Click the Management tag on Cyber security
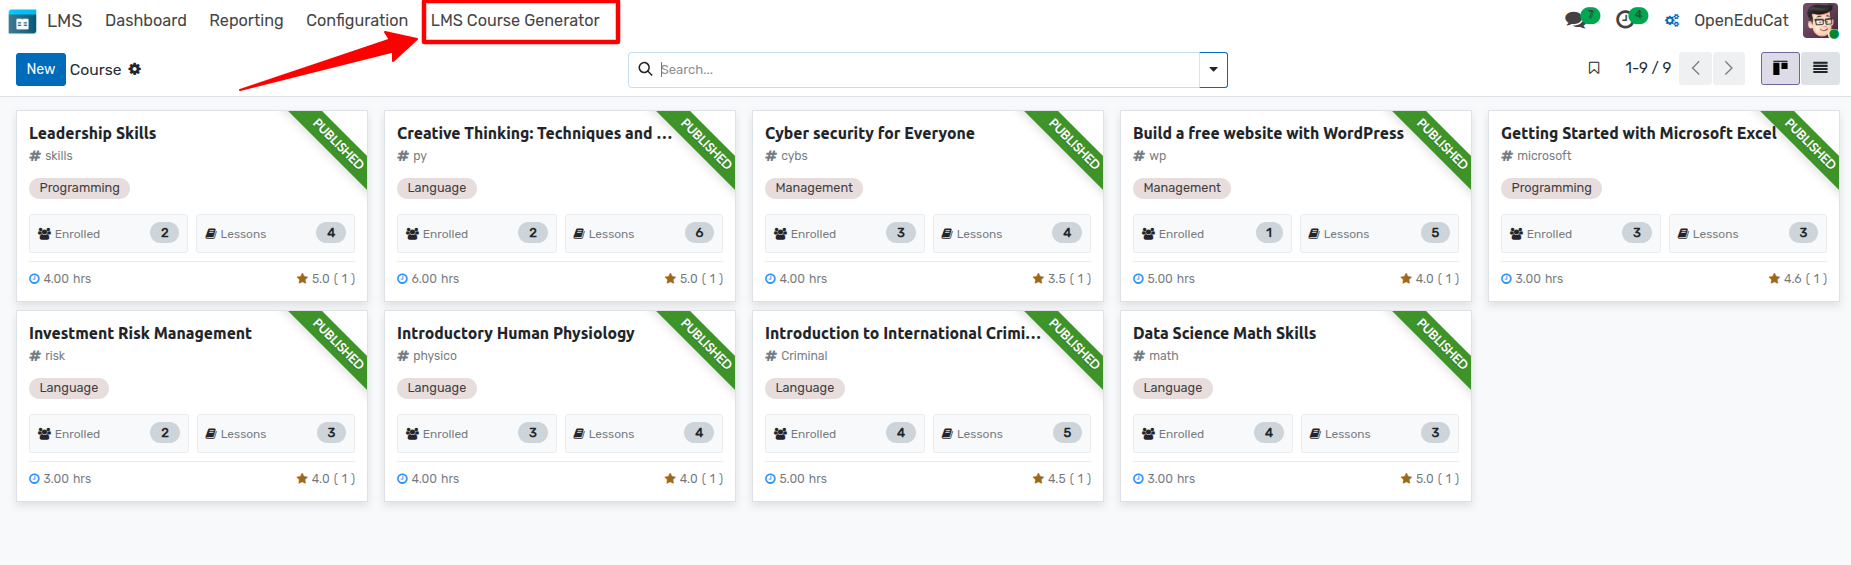This screenshot has height=565, width=1851. tap(814, 188)
